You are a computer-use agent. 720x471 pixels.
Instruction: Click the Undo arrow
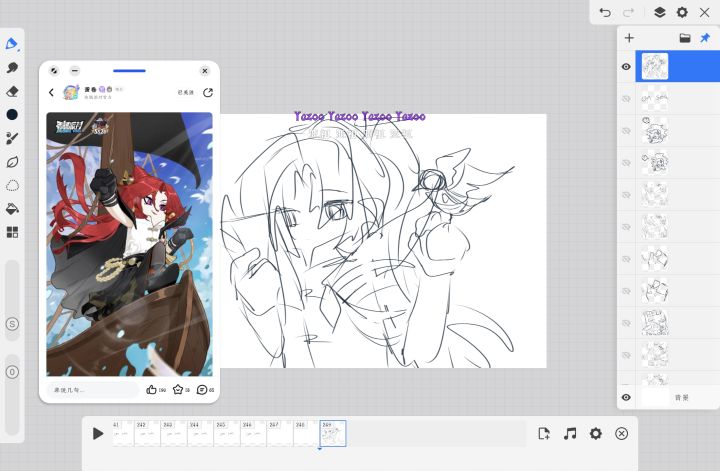click(x=605, y=12)
